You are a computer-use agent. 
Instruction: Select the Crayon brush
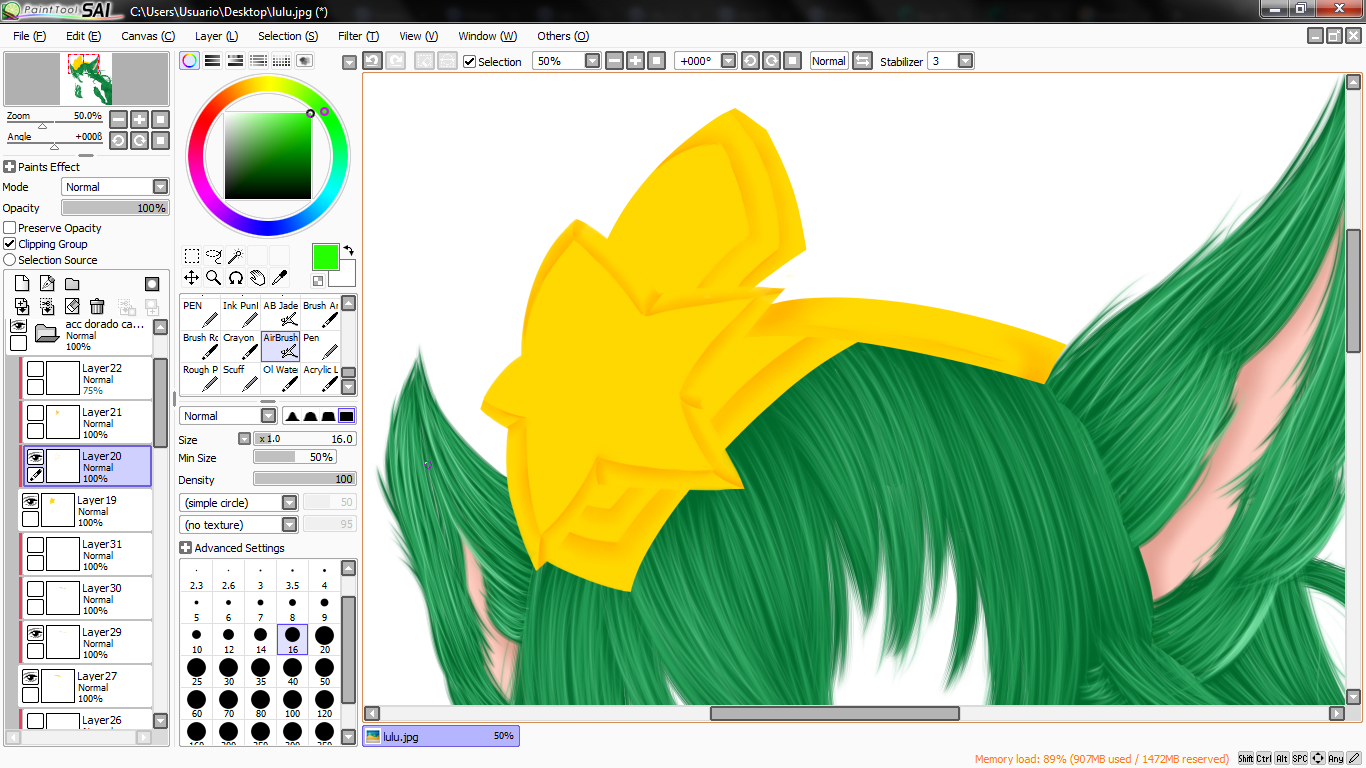[240, 346]
